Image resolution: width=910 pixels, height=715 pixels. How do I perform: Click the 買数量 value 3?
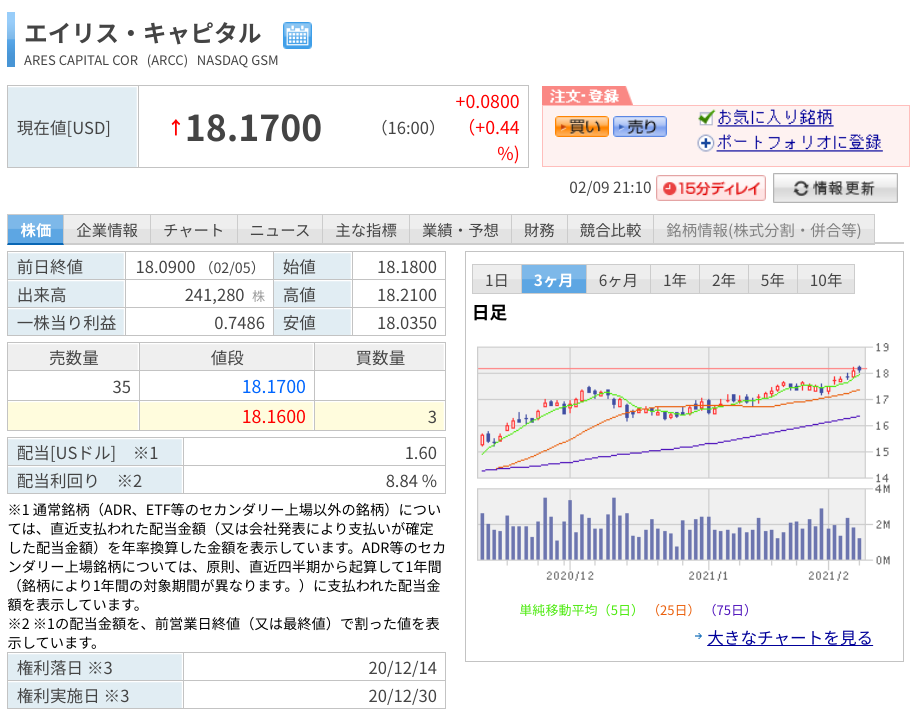(432, 417)
